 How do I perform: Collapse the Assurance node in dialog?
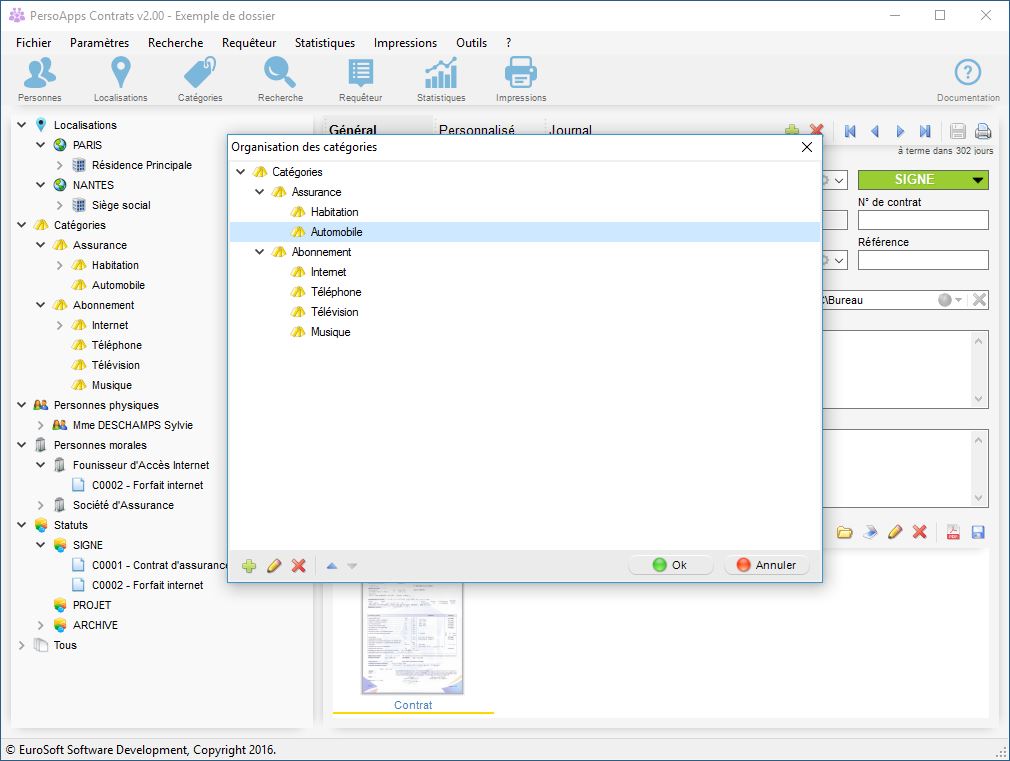tap(260, 192)
